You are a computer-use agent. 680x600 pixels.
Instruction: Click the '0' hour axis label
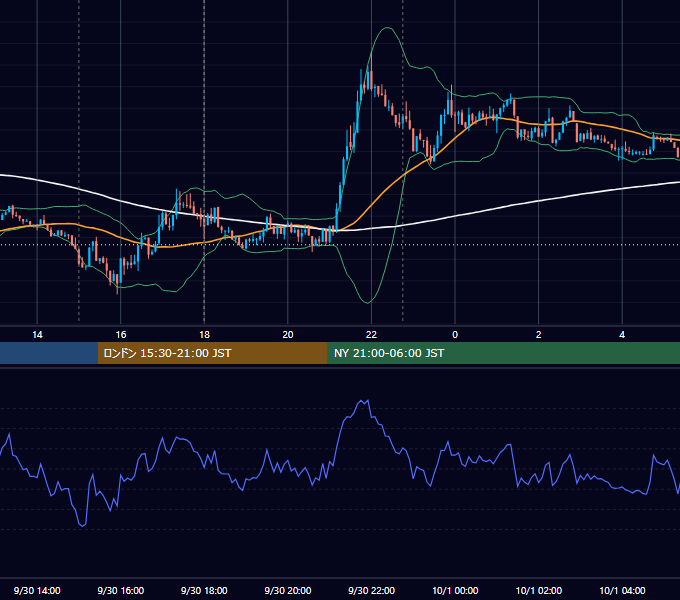(455, 335)
